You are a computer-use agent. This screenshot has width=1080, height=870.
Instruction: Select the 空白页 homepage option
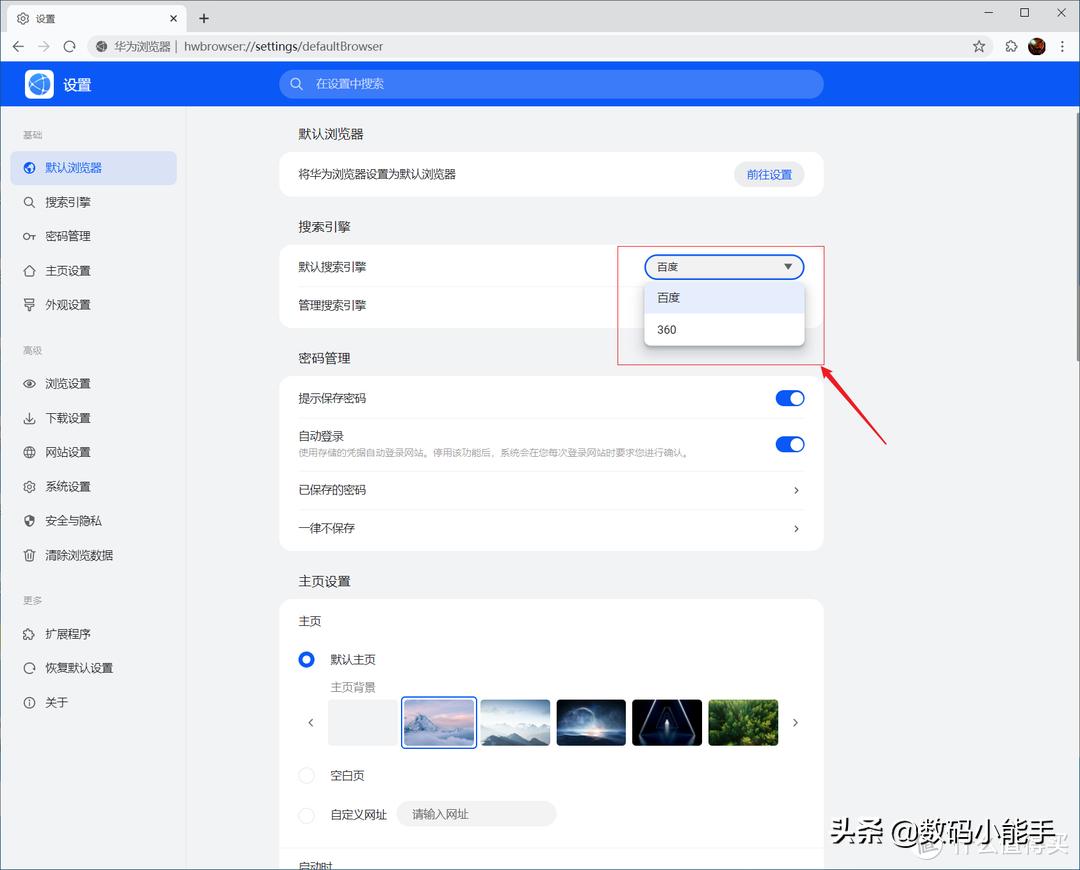pos(306,775)
